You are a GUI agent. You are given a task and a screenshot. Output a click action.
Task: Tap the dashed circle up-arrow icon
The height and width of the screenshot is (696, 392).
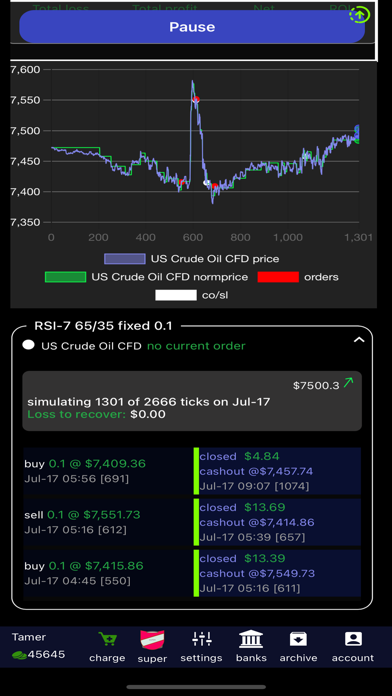(359, 15)
